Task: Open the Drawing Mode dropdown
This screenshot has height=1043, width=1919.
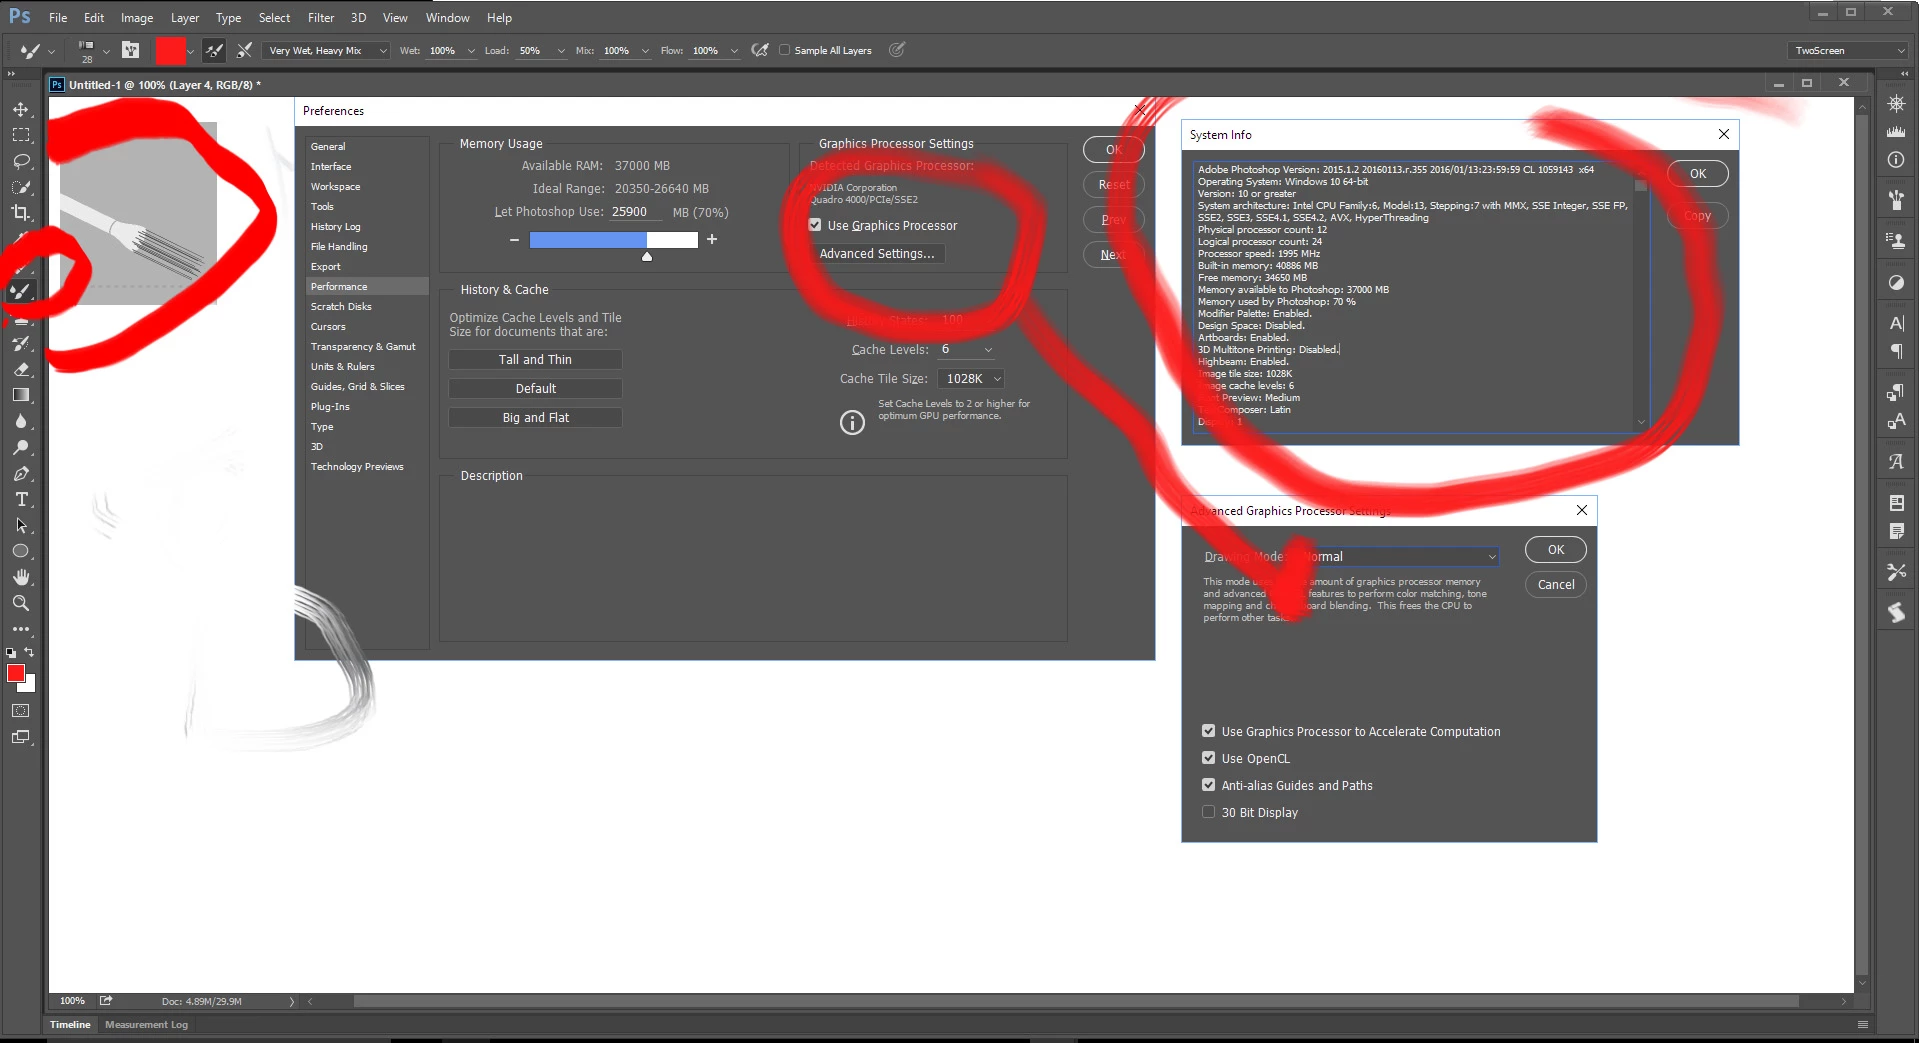Action: point(1399,556)
